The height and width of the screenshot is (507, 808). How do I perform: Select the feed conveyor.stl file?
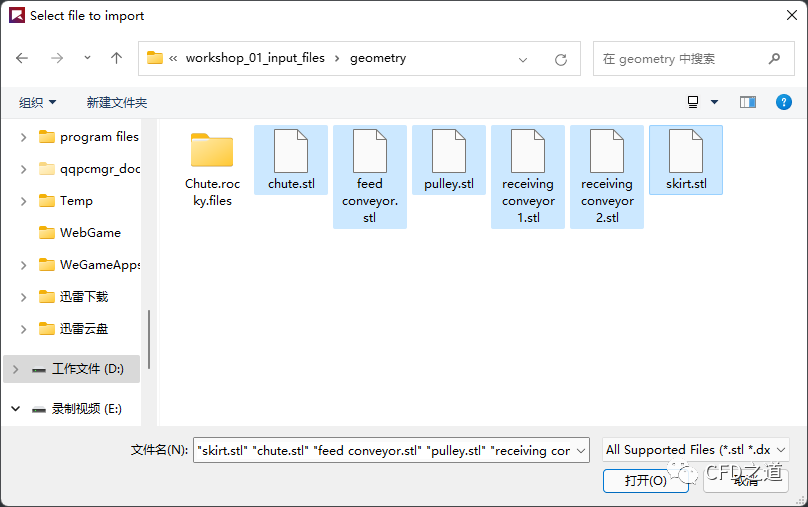click(x=370, y=177)
